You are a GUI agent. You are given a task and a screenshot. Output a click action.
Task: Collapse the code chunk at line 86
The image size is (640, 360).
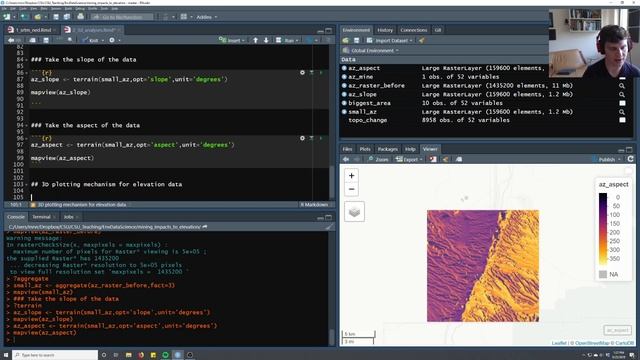point(27,73)
